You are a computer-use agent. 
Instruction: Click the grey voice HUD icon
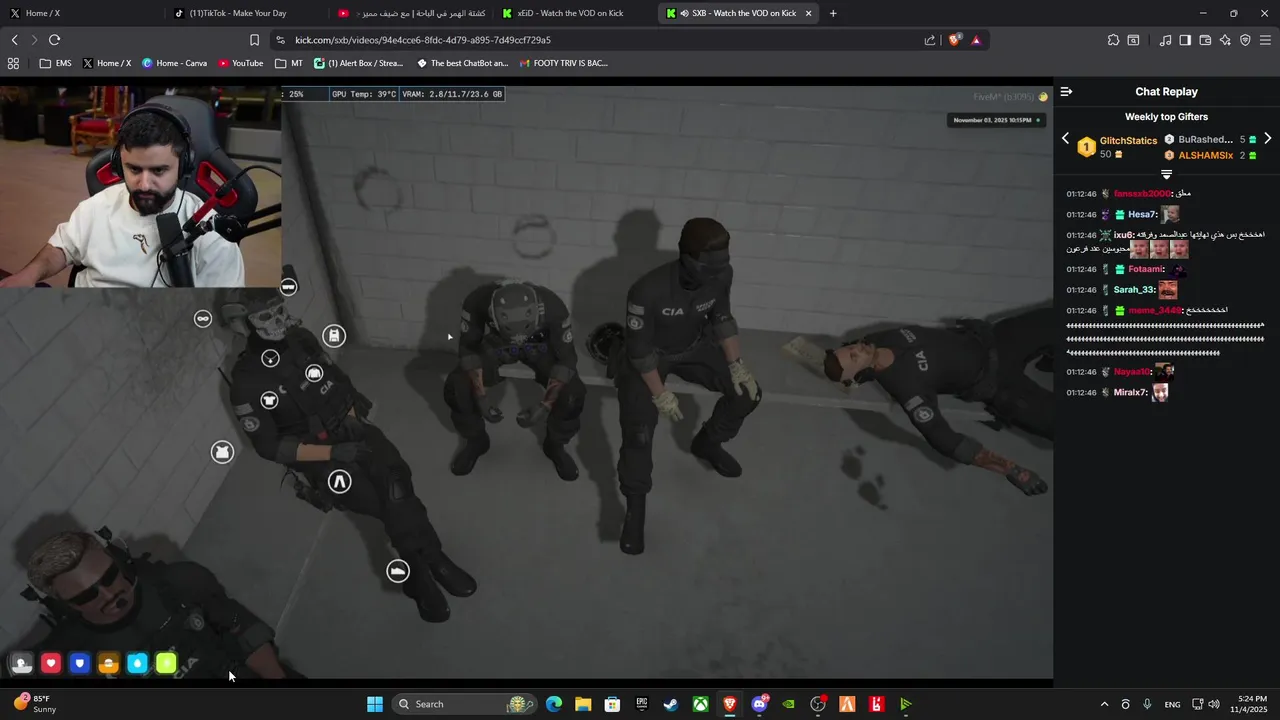[x=22, y=663]
